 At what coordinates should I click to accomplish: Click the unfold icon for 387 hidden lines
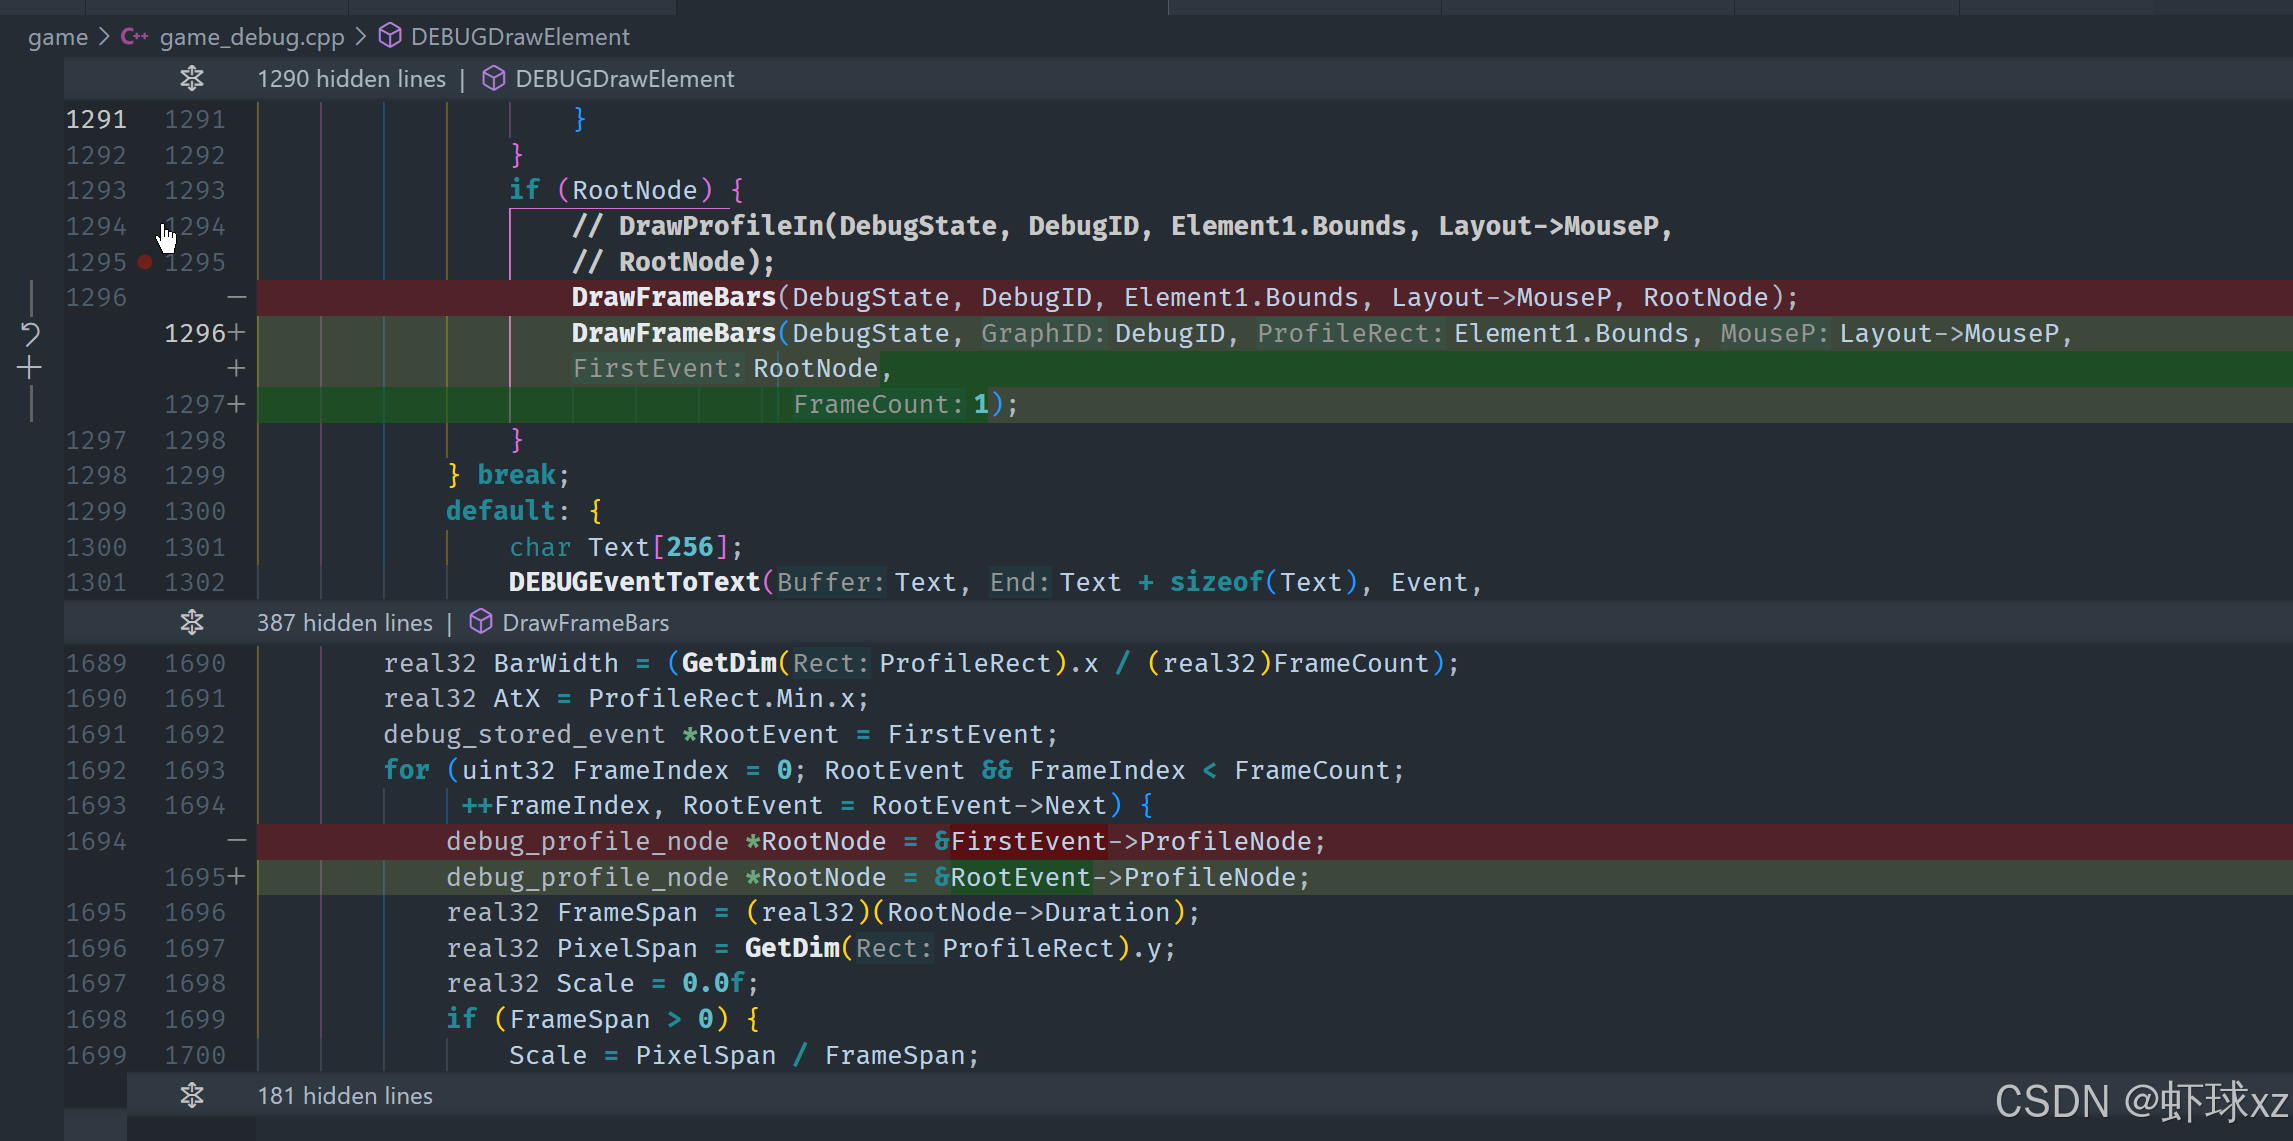coord(192,622)
